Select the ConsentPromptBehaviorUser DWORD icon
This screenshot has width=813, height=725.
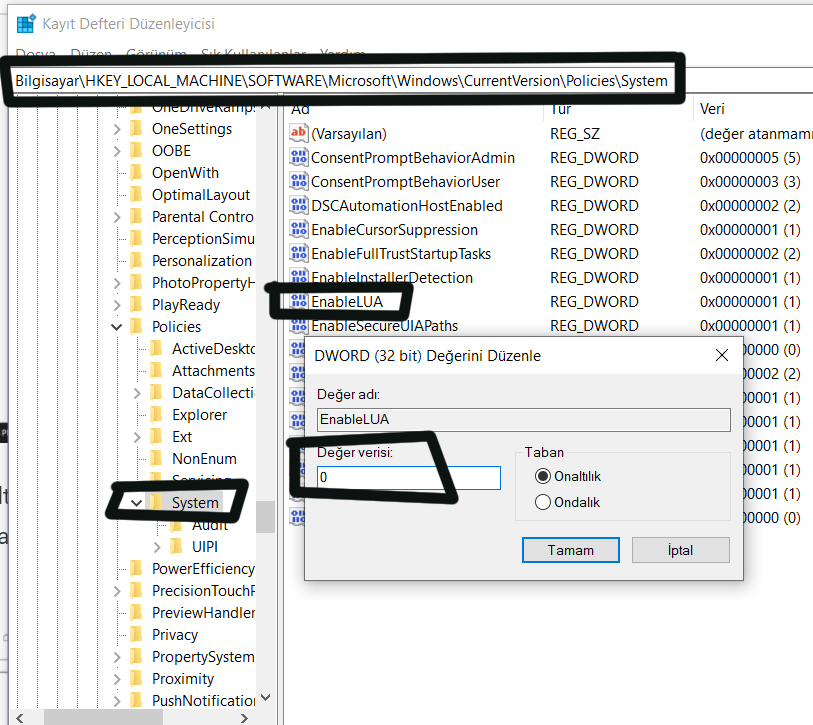[298, 182]
